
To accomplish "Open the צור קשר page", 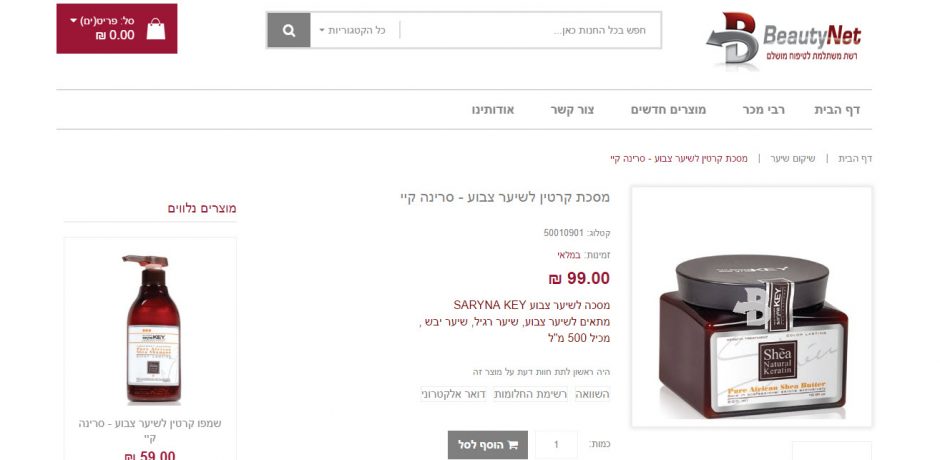I will (x=572, y=110).
